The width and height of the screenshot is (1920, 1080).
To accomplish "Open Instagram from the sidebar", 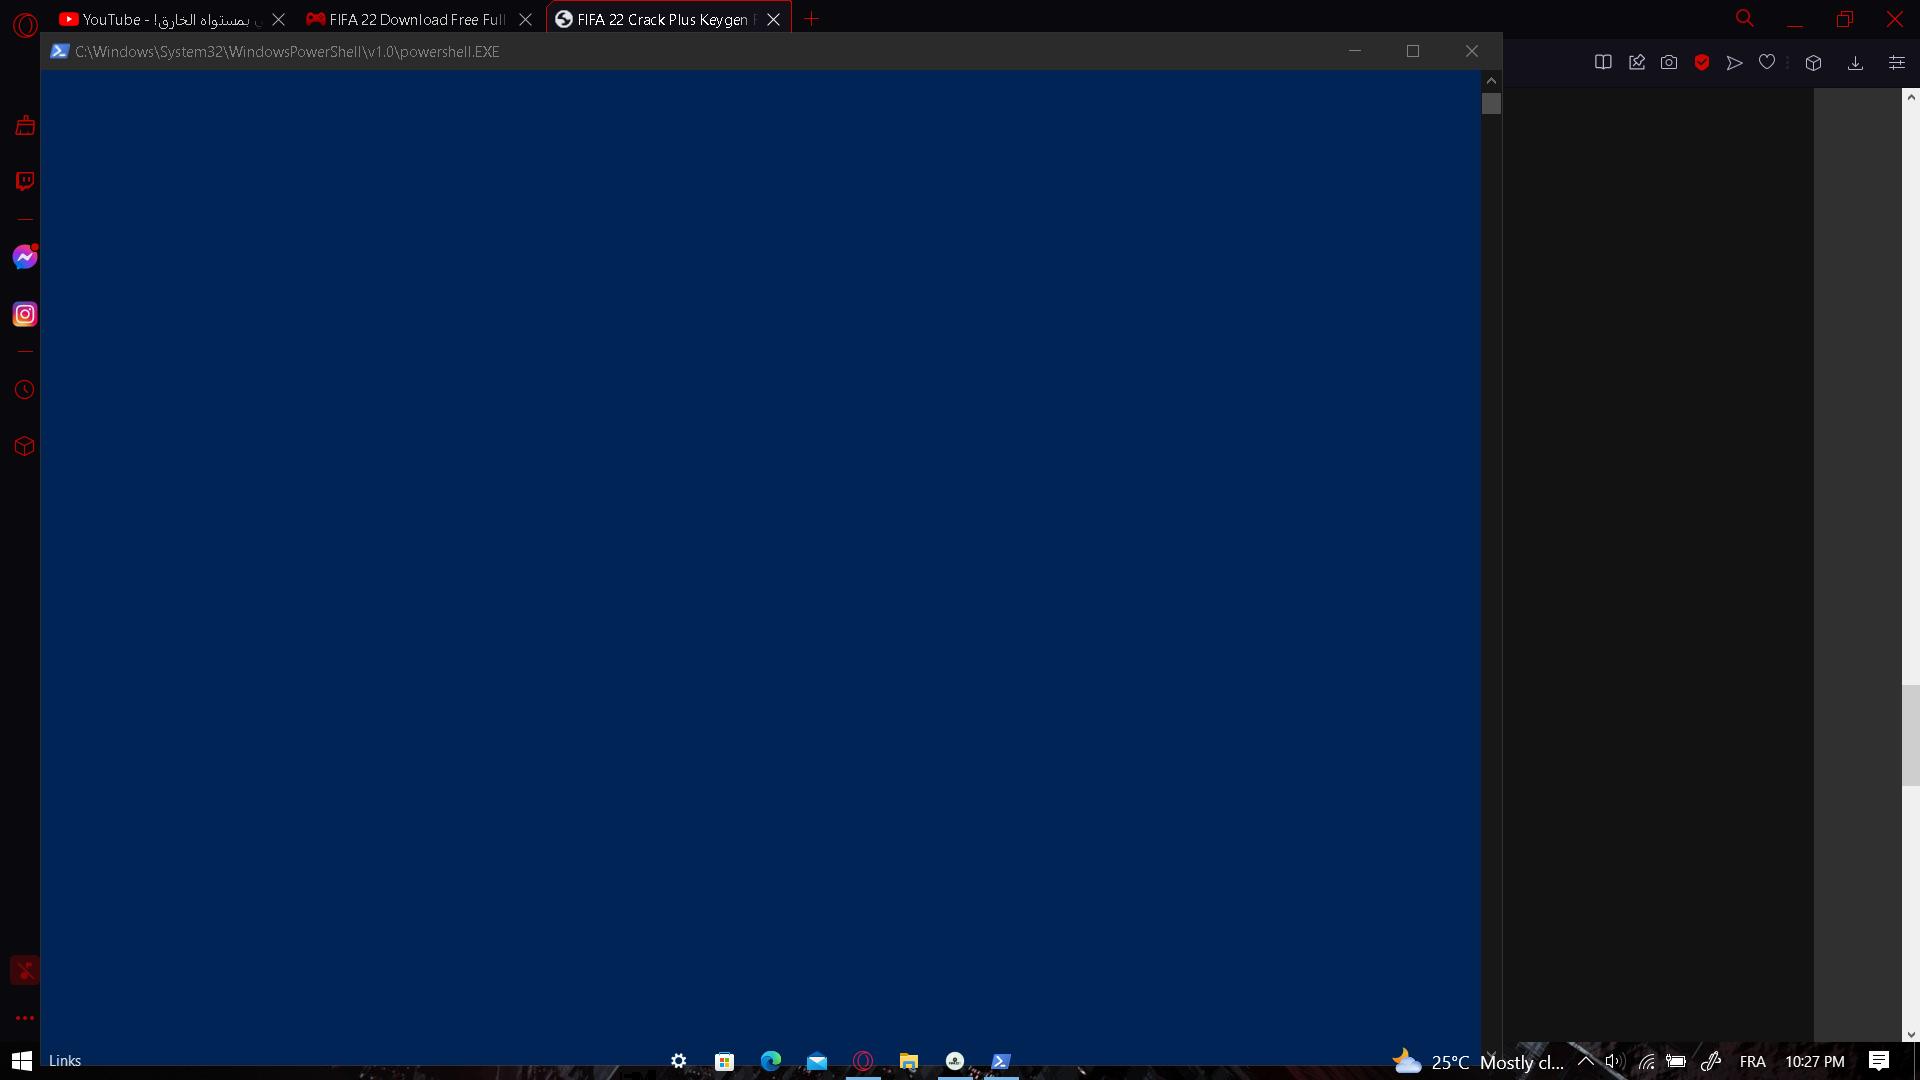I will (25, 315).
